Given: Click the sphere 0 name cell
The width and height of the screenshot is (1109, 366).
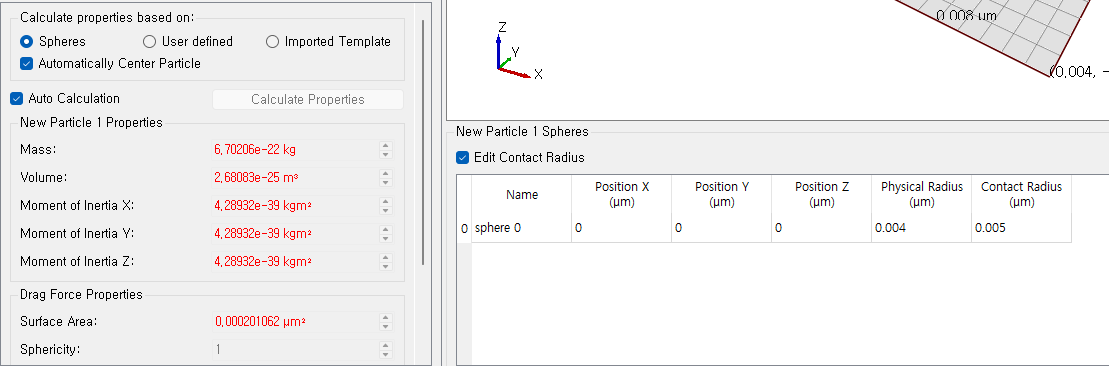Looking at the screenshot, I should (x=521, y=229).
